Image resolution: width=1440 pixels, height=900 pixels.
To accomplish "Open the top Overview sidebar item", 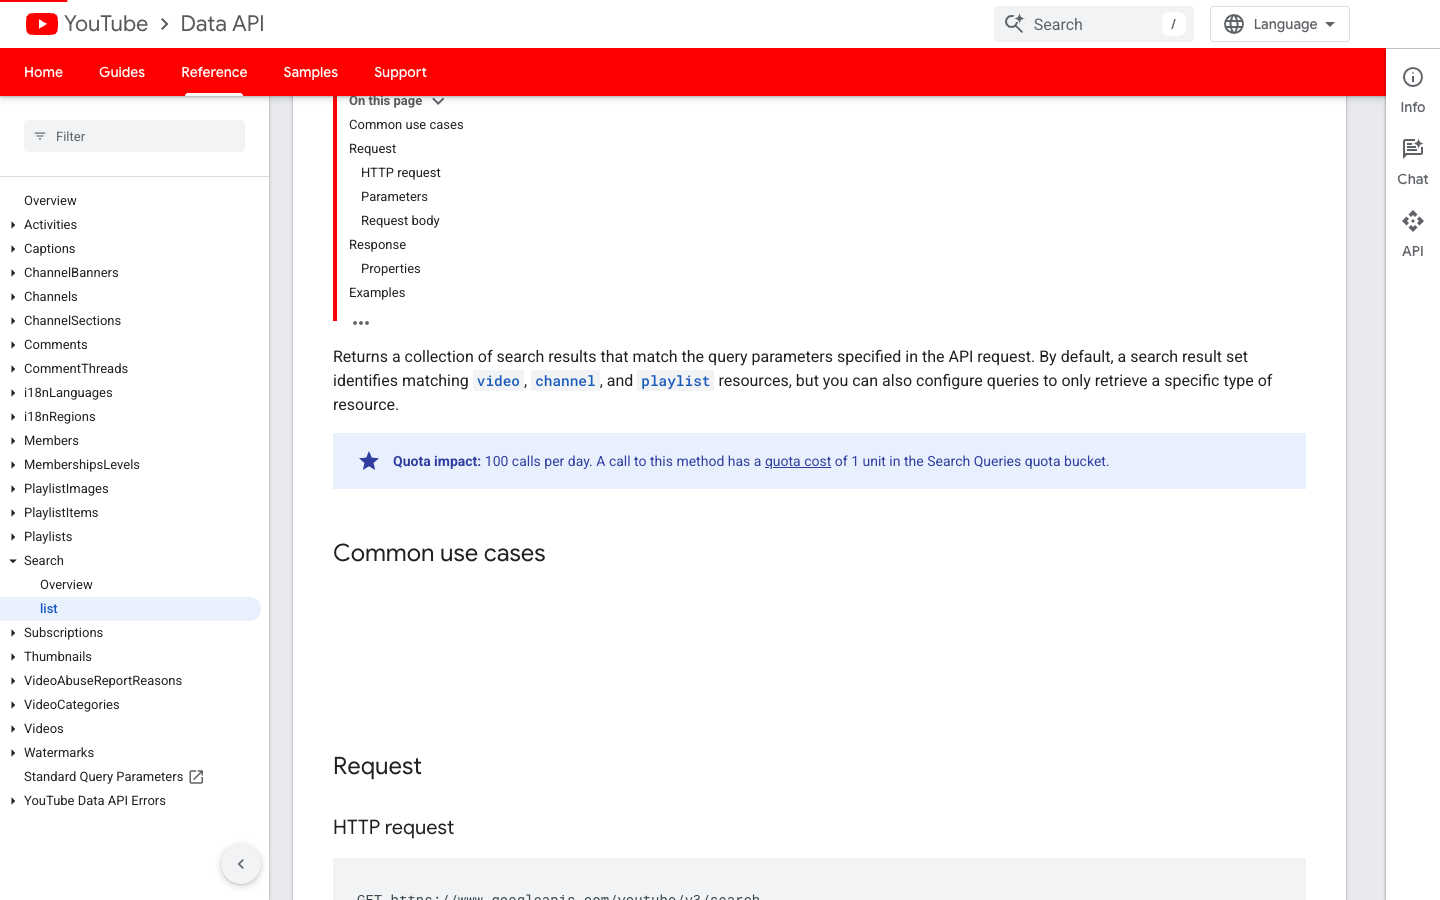I will coord(50,201).
